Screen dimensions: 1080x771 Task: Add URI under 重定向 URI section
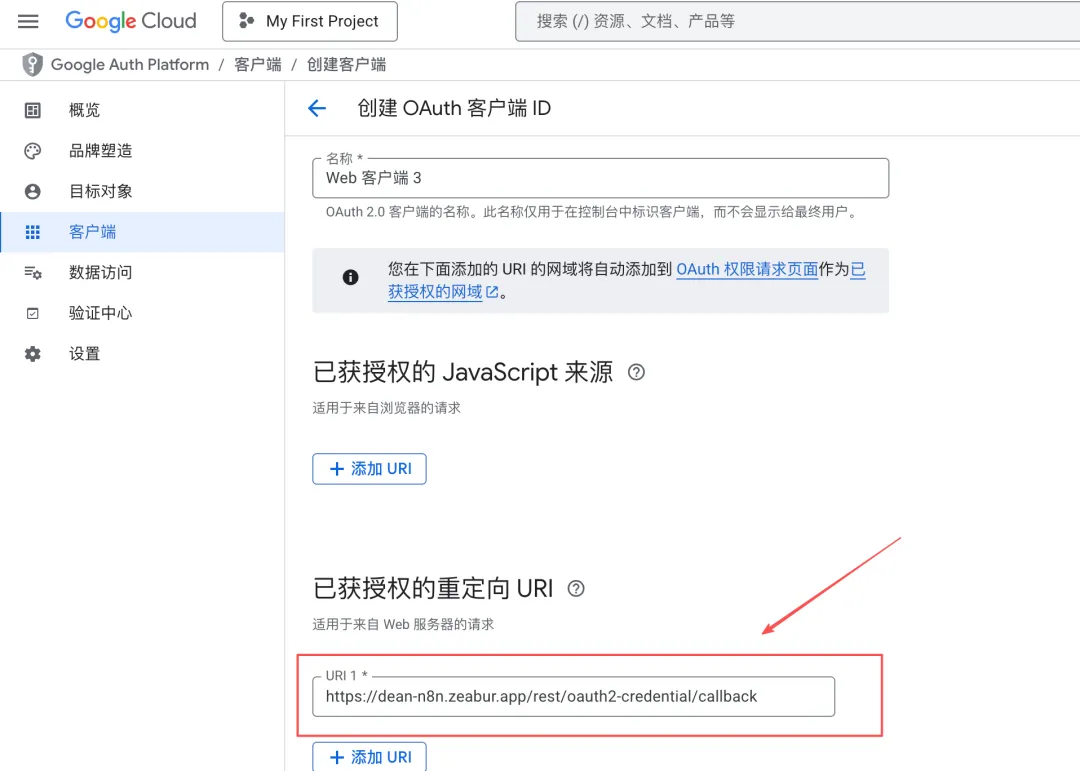[x=369, y=757]
